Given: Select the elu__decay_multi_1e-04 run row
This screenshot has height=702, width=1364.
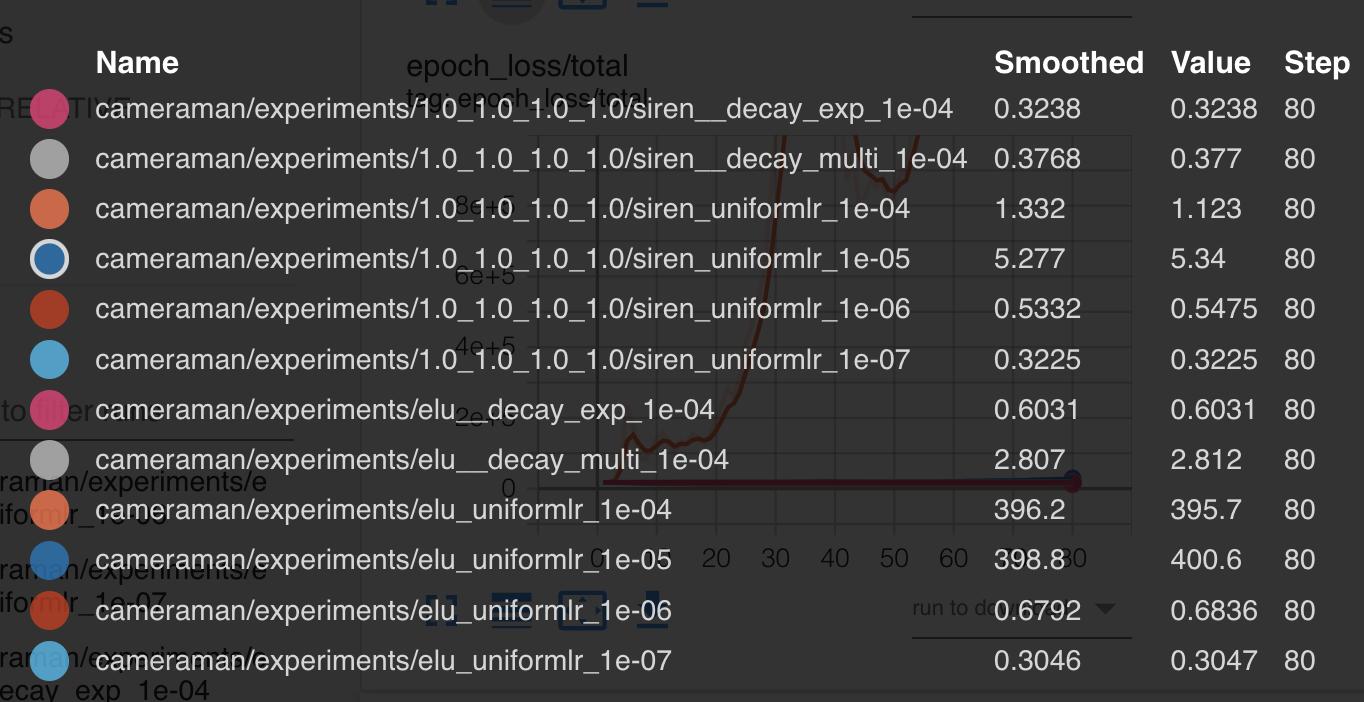Looking at the screenshot, I should point(682,459).
